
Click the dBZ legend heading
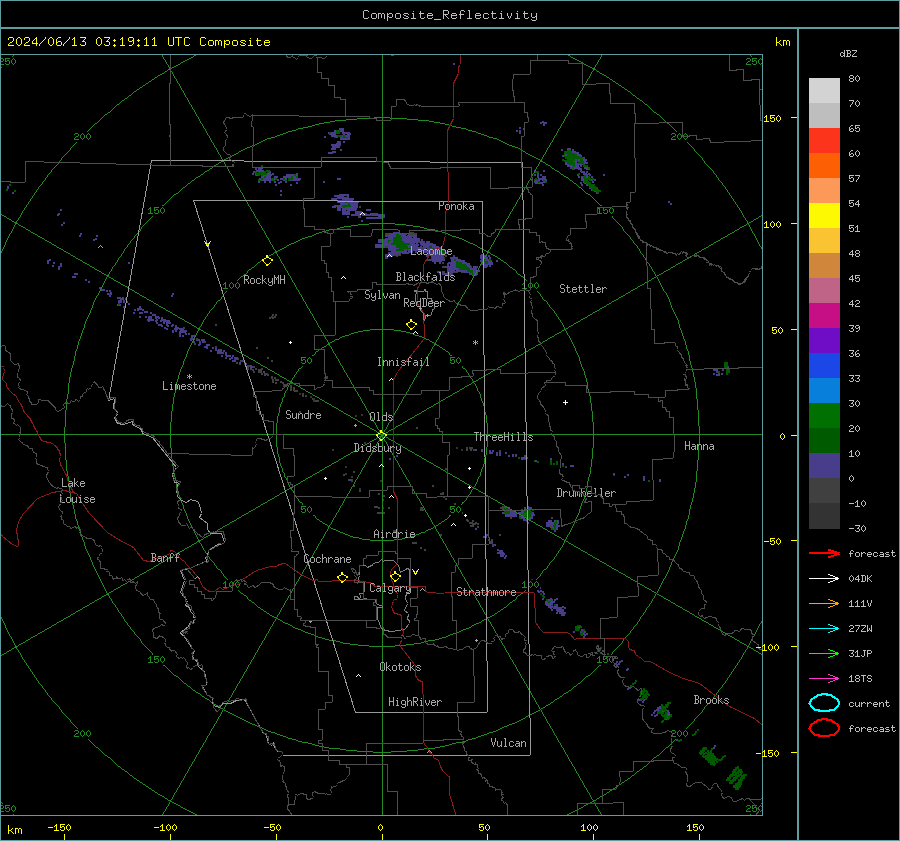pyautogui.click(x=848, y=54)
